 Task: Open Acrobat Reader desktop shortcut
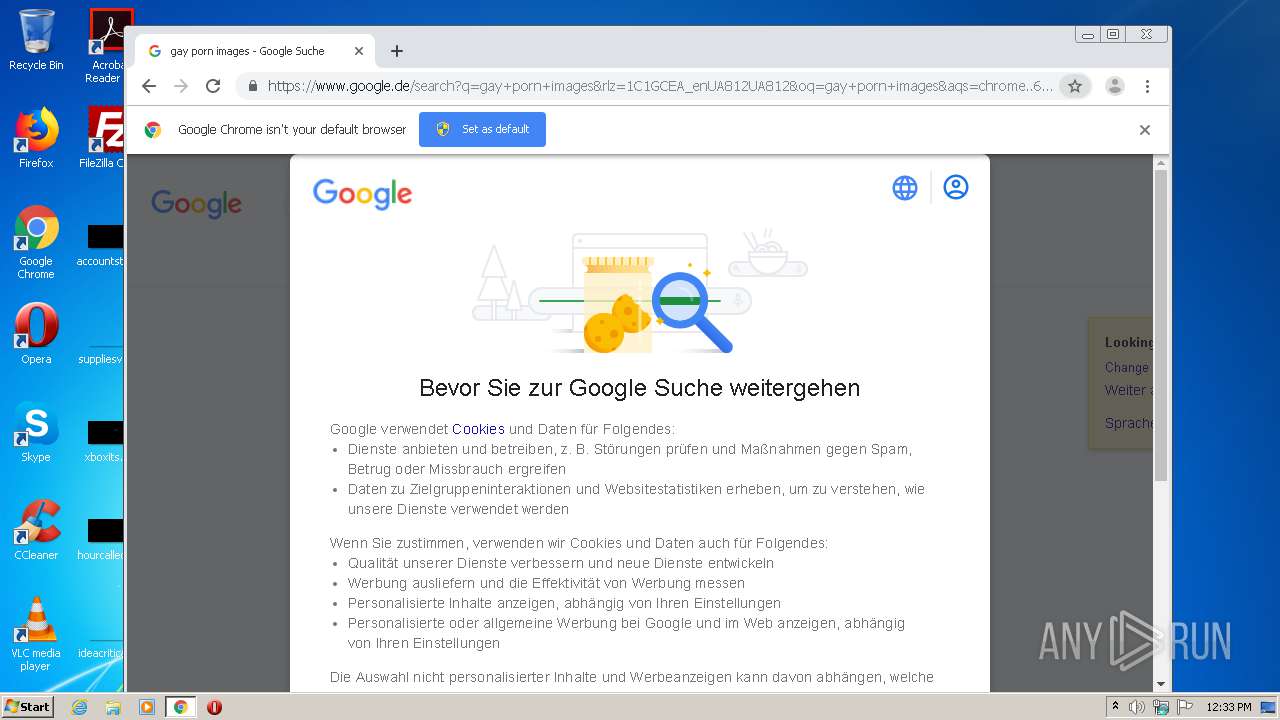[x=107, y=46]
